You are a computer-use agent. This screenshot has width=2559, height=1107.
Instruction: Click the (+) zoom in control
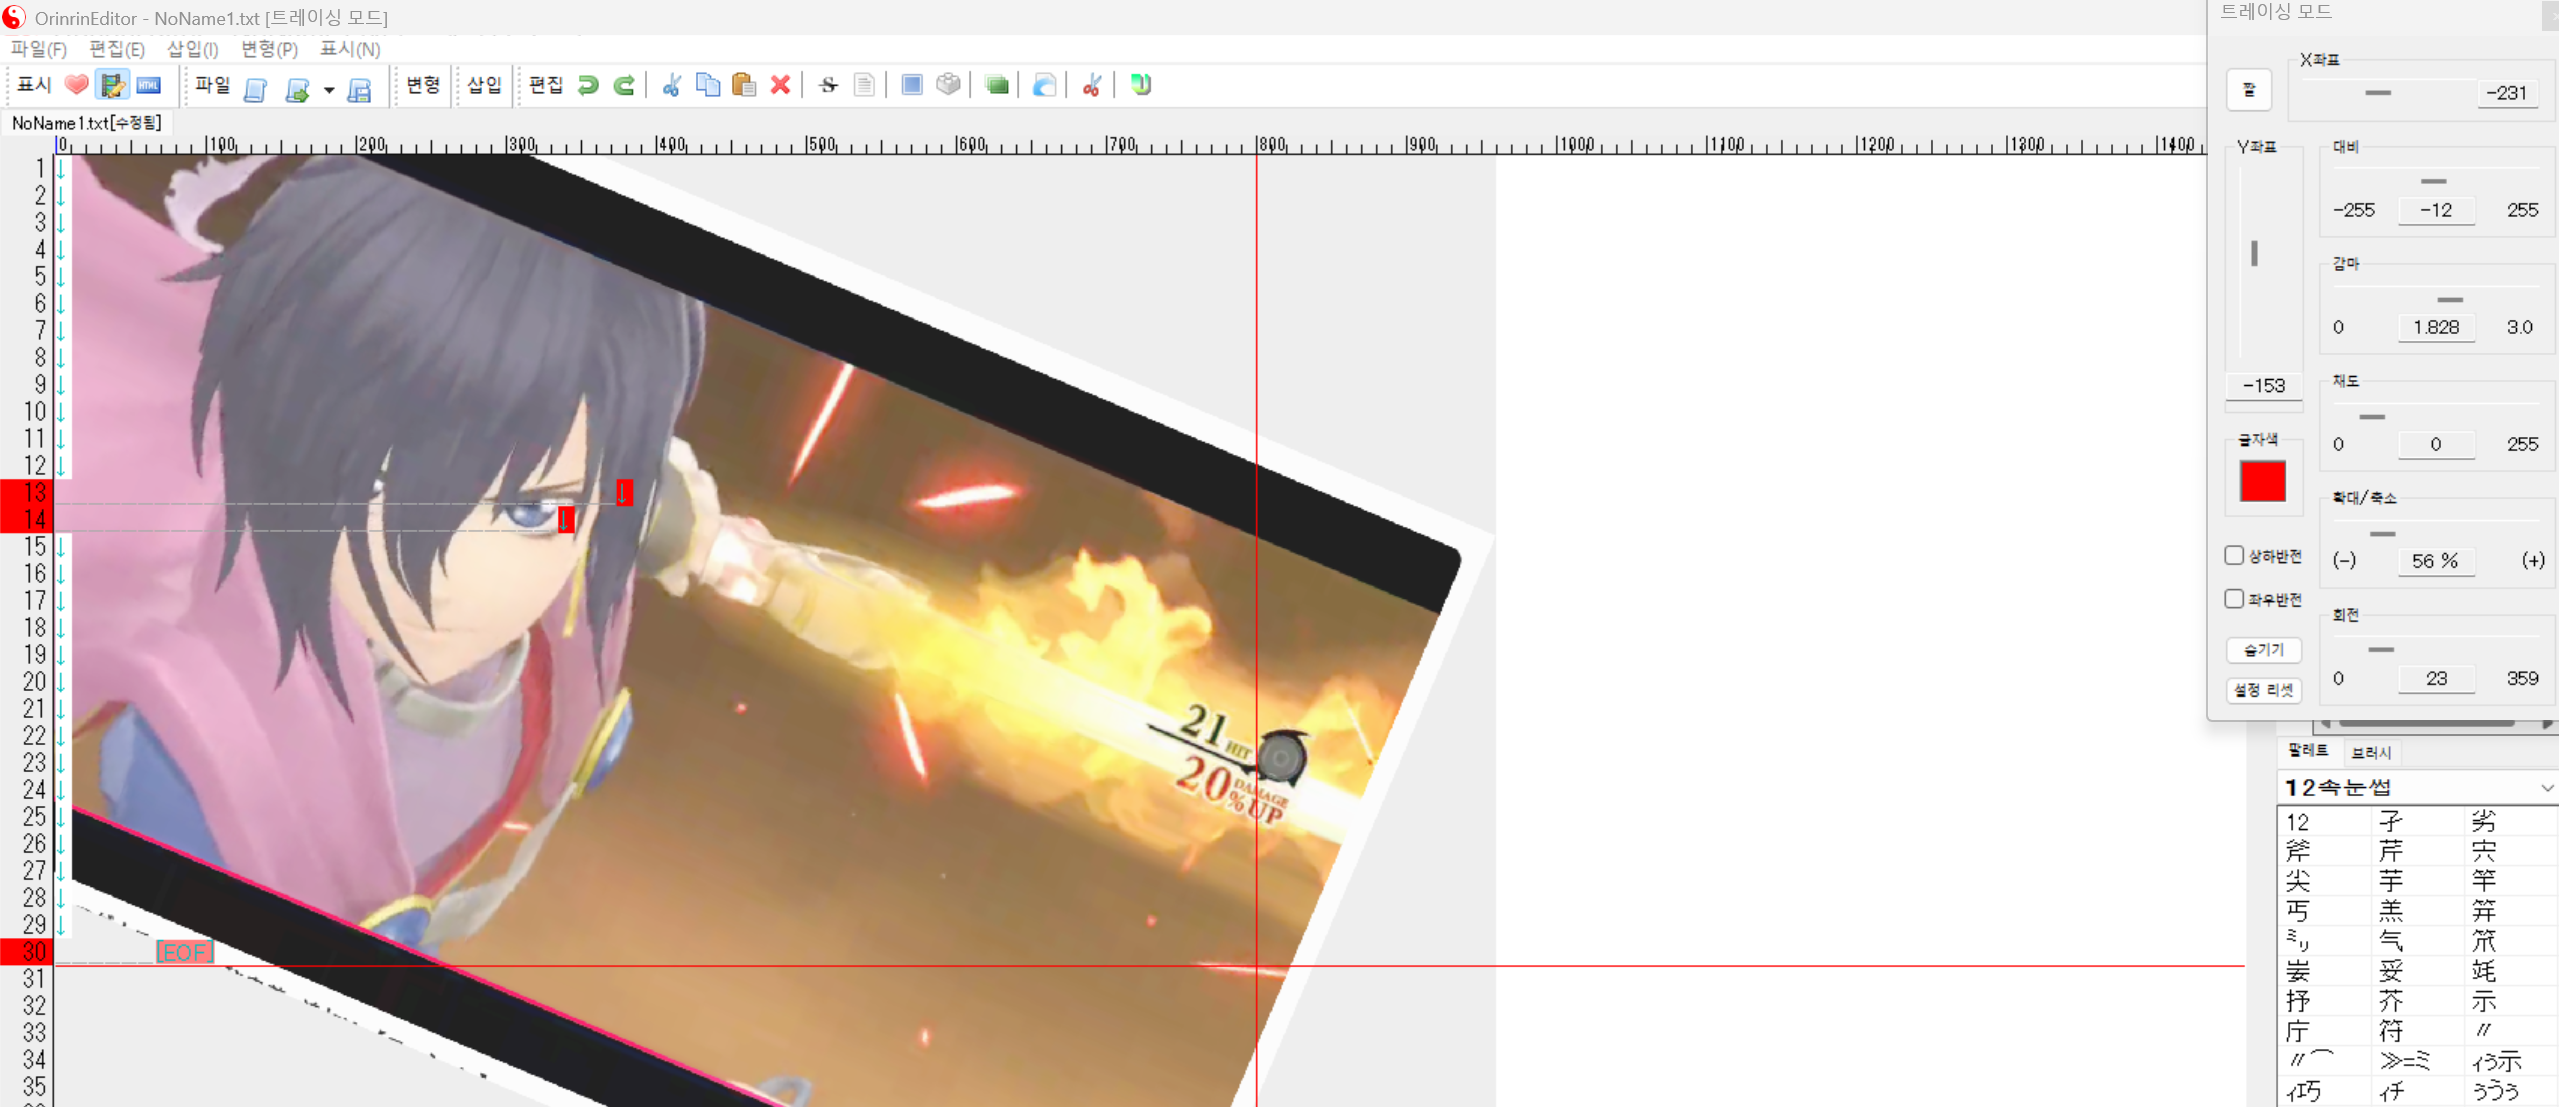tap(2532, 560)
